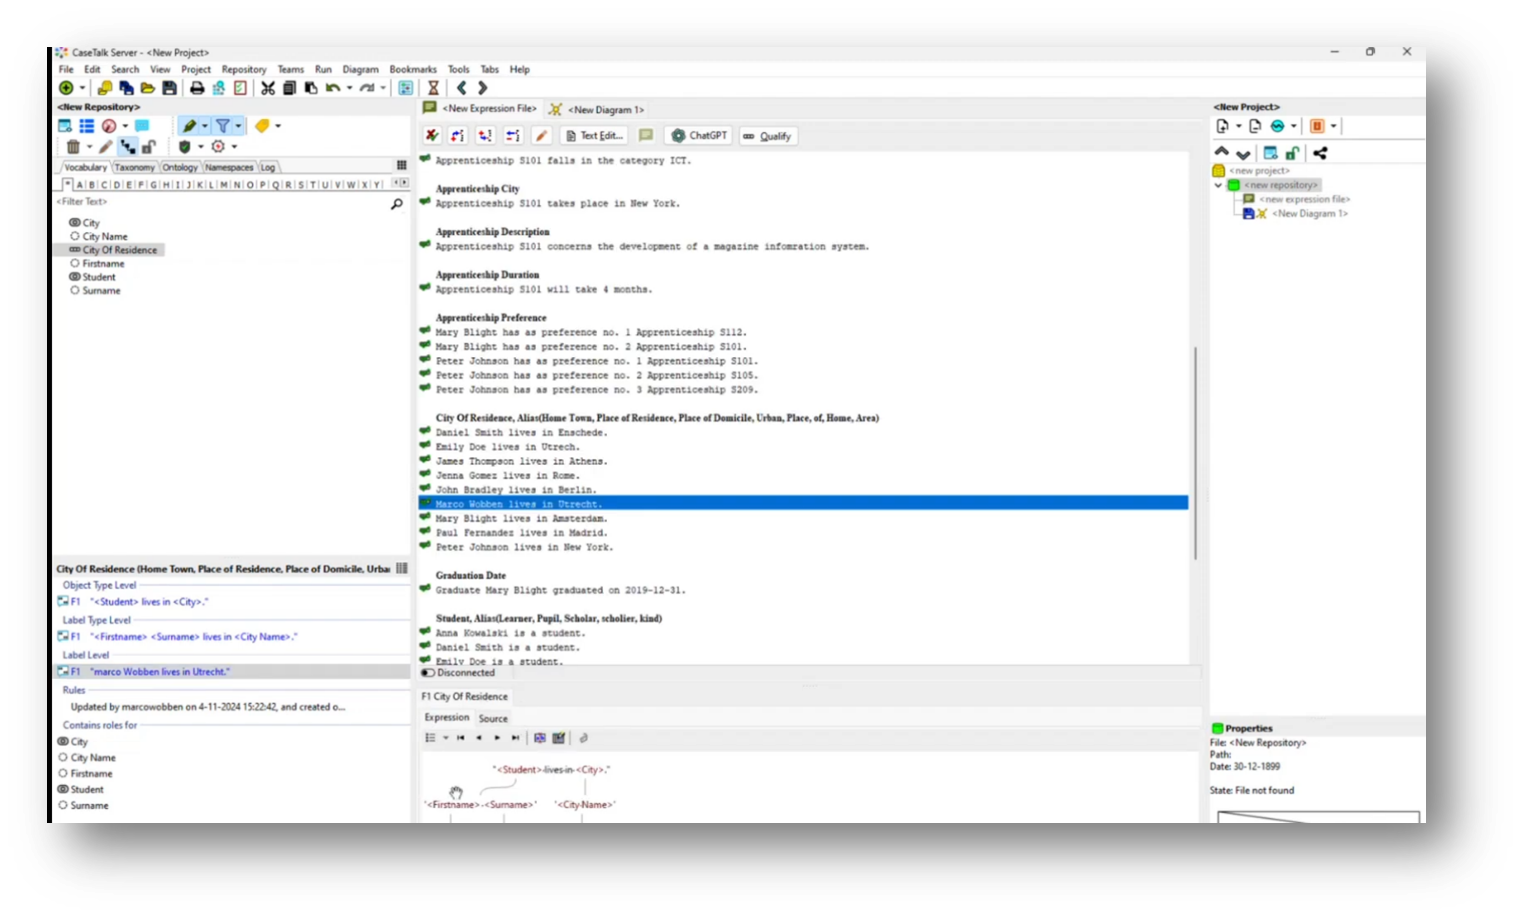Open the Undo history dropdown arrow

coord(349,88)
